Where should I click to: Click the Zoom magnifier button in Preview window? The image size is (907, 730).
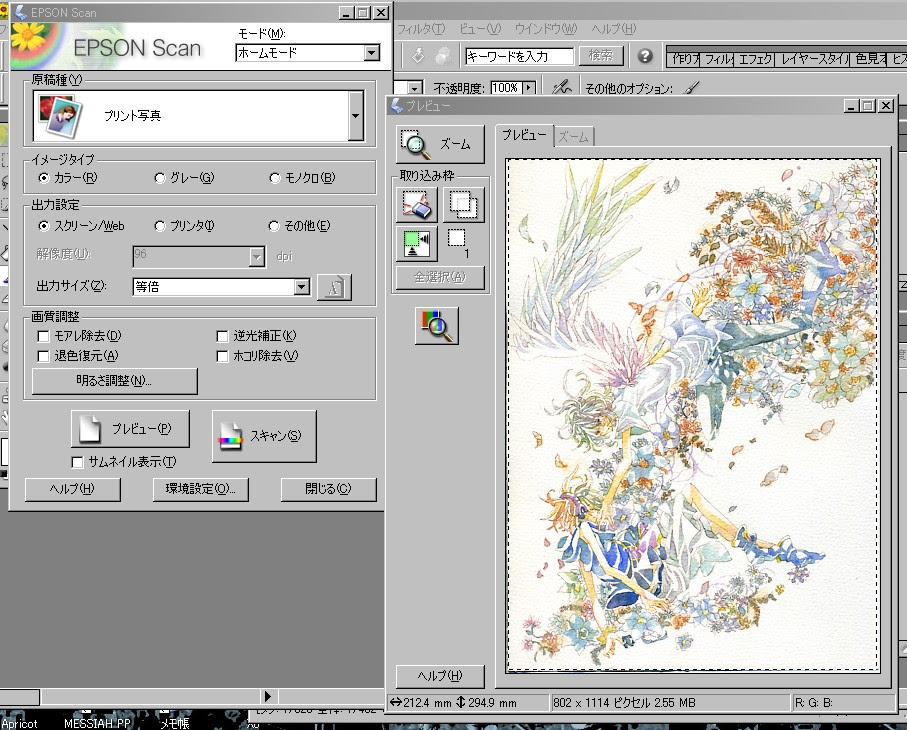click(440, 144)
